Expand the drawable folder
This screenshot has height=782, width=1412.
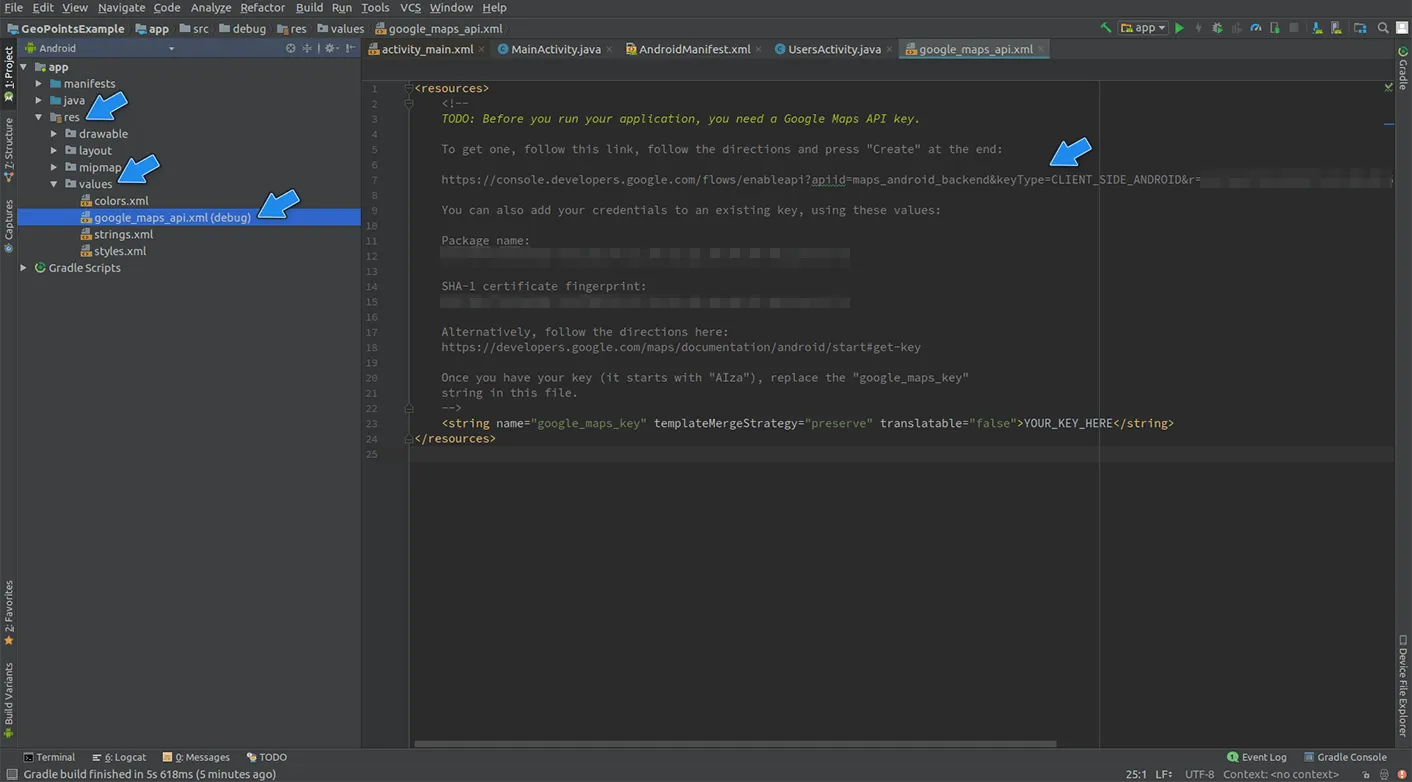point(54,134)
